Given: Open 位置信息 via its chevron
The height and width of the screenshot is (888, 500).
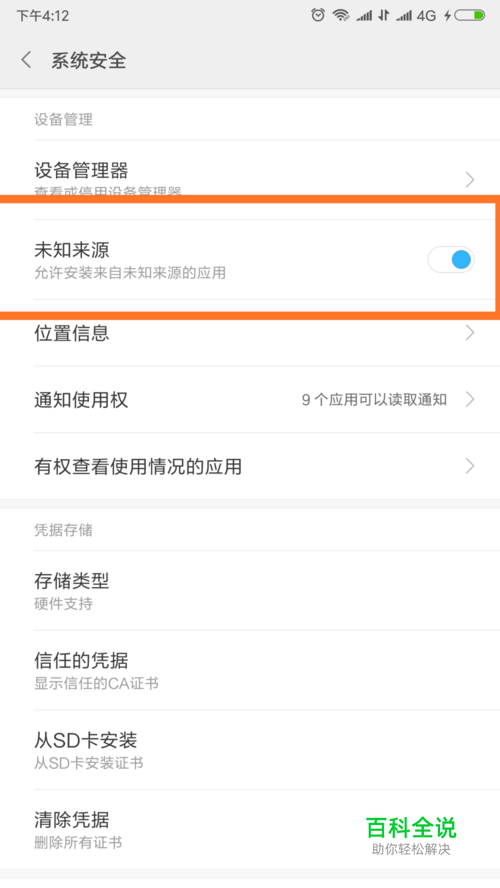Looking at the screenshot, I should pyautogui.click(x=469, y=333).
